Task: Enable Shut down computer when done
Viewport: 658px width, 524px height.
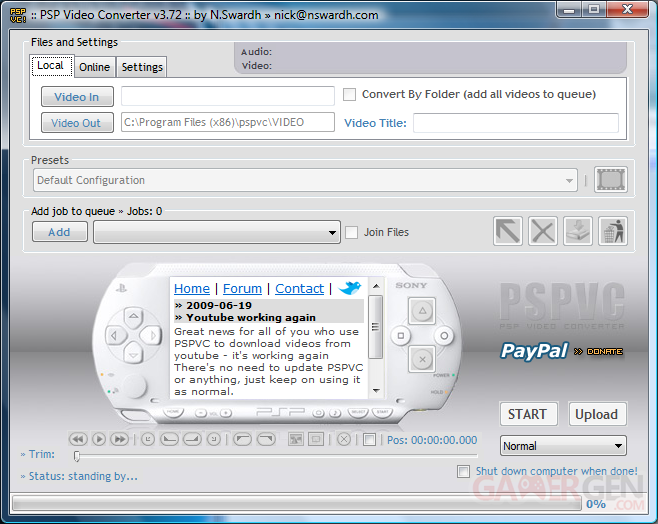Action: click(x=463, y=471)
